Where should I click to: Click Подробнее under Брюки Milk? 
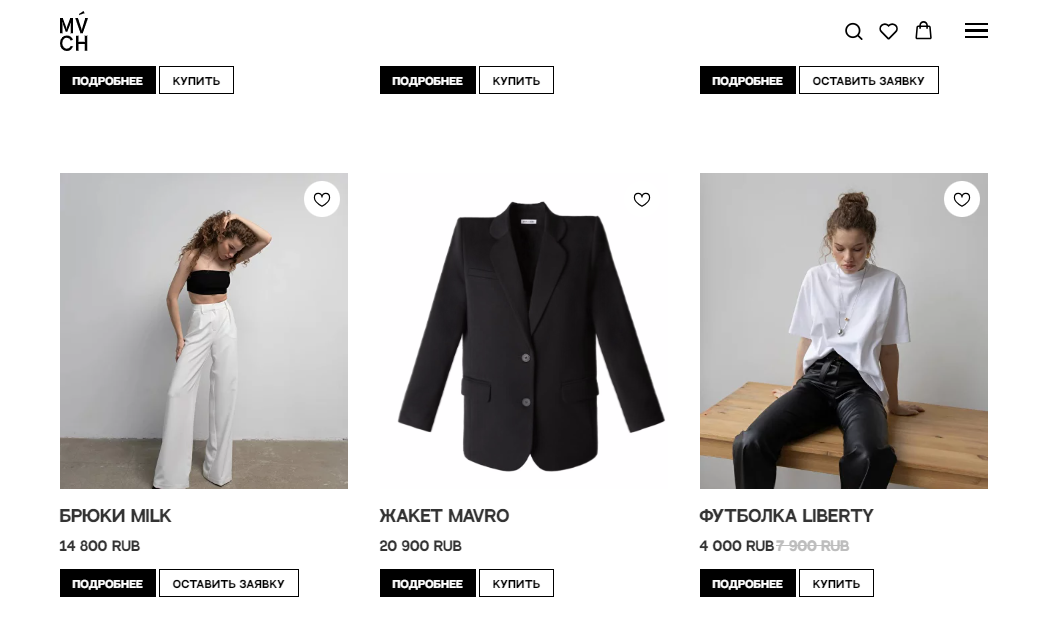(x=108, y=583)
